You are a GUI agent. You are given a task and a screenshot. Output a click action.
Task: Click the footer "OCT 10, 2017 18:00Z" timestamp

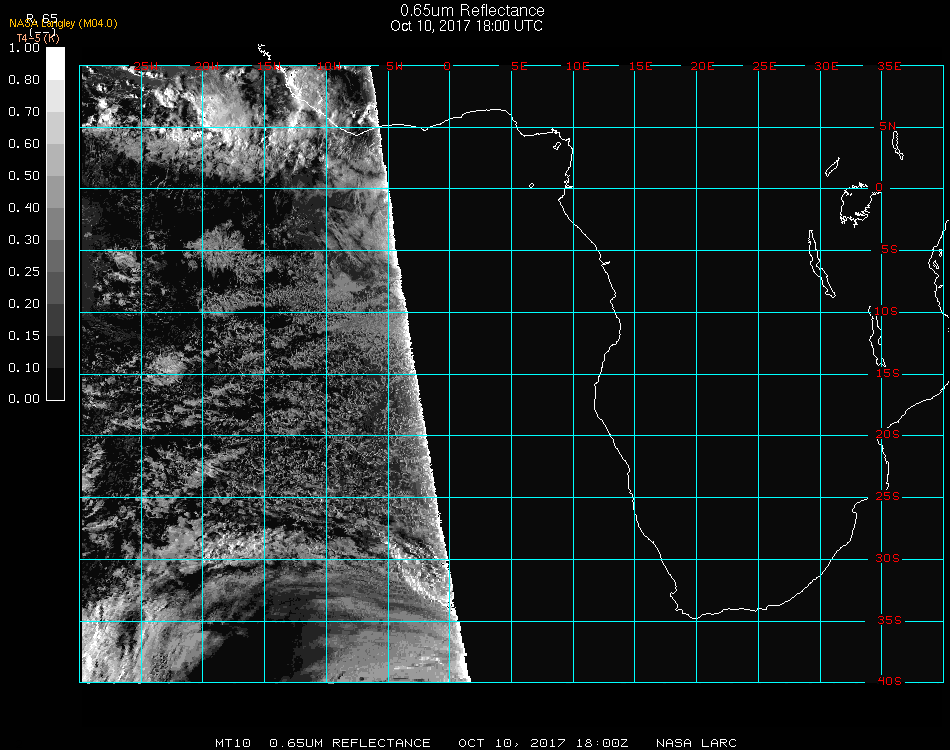(543, 743)
